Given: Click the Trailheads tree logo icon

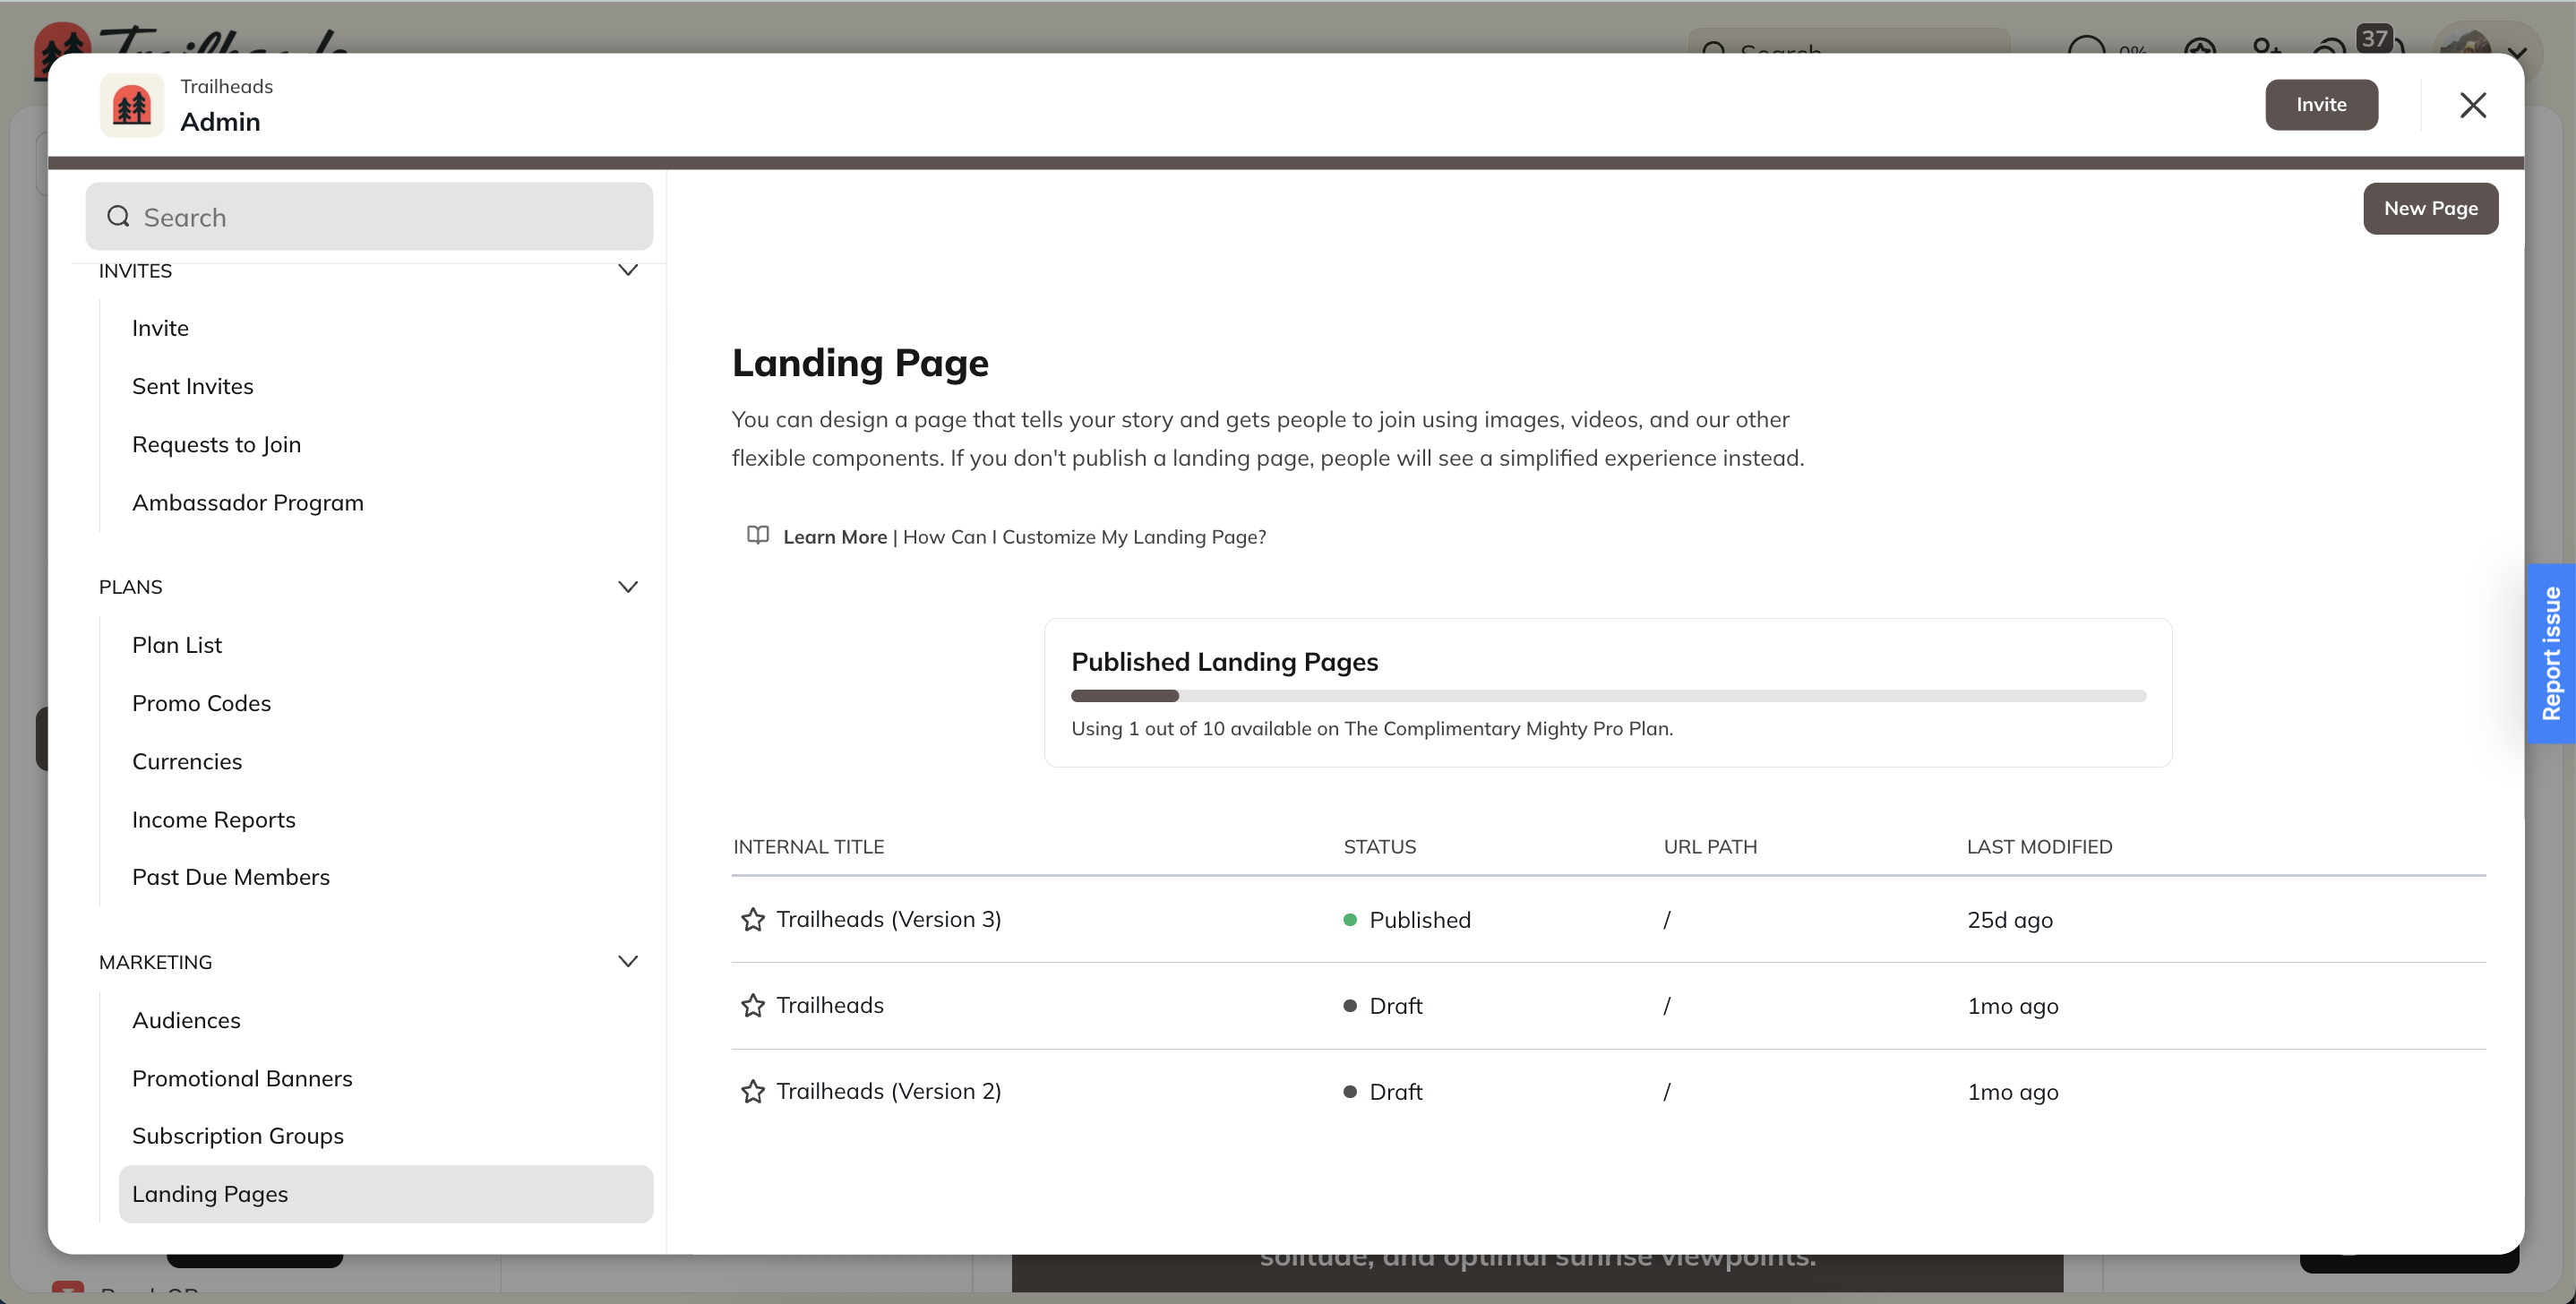Looking at the screenshot, I should [131, 104].
